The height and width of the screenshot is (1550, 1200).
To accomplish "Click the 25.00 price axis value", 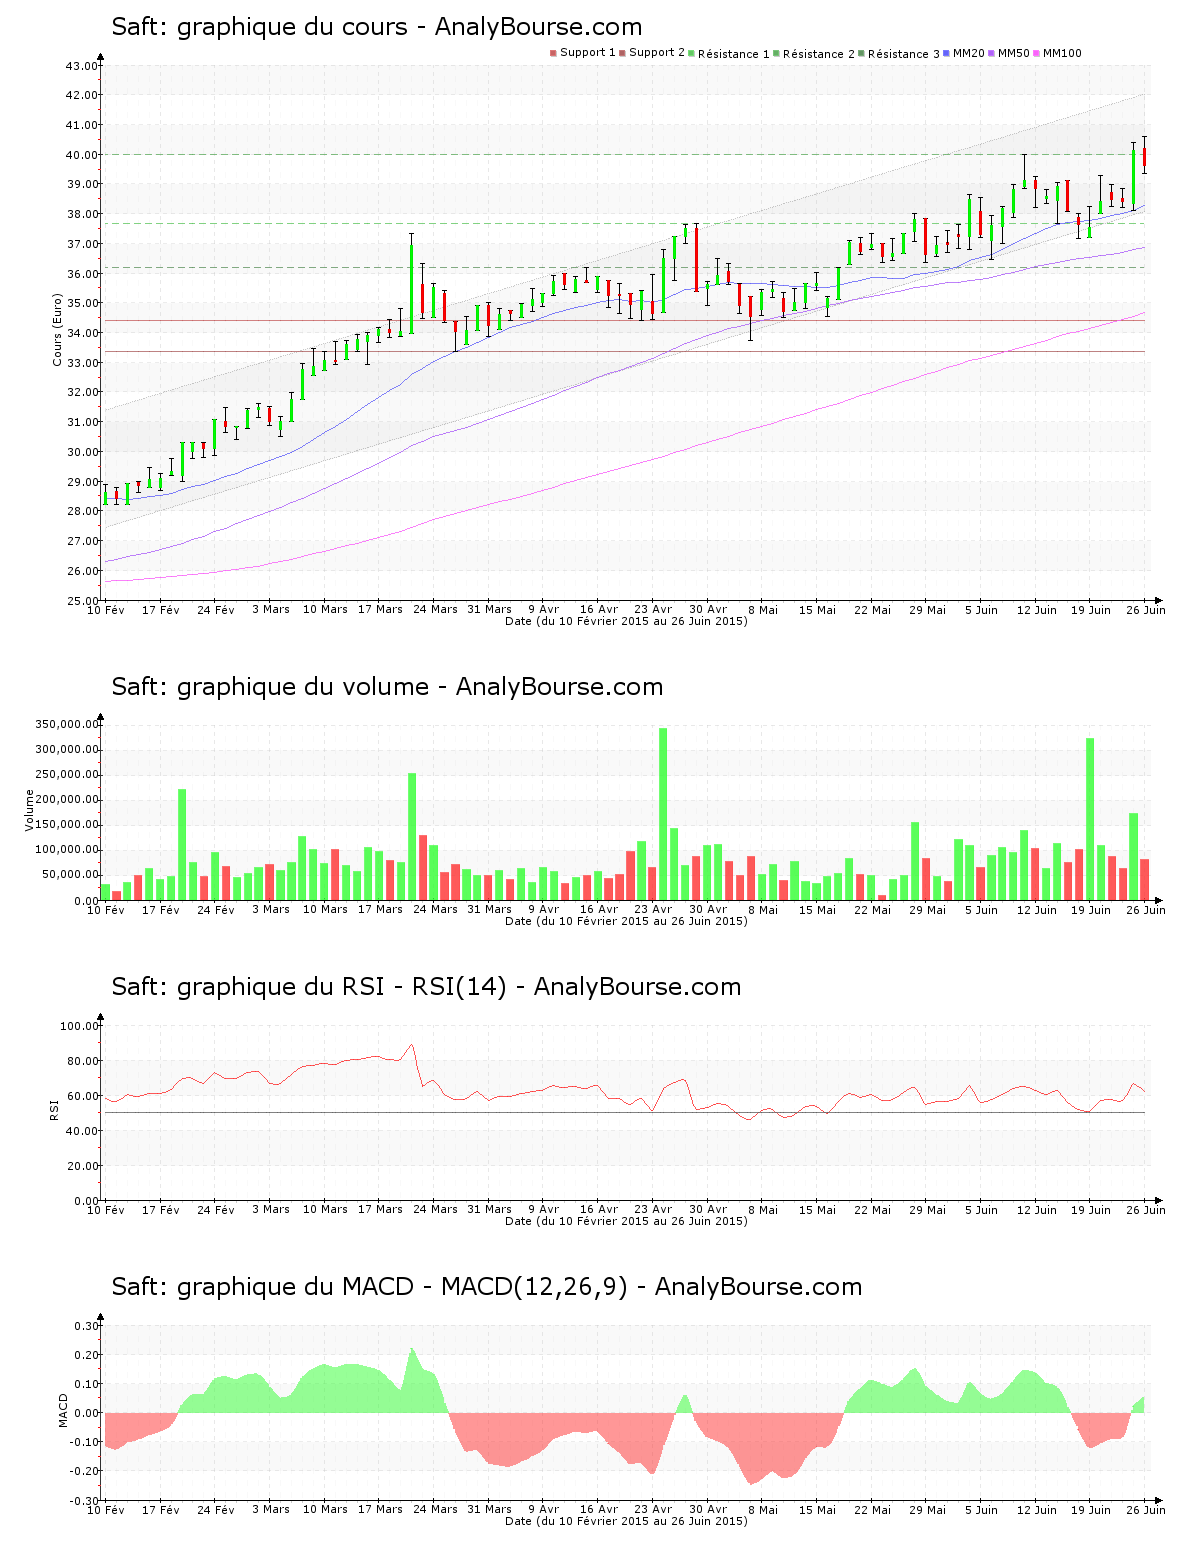I will (82, 601).
